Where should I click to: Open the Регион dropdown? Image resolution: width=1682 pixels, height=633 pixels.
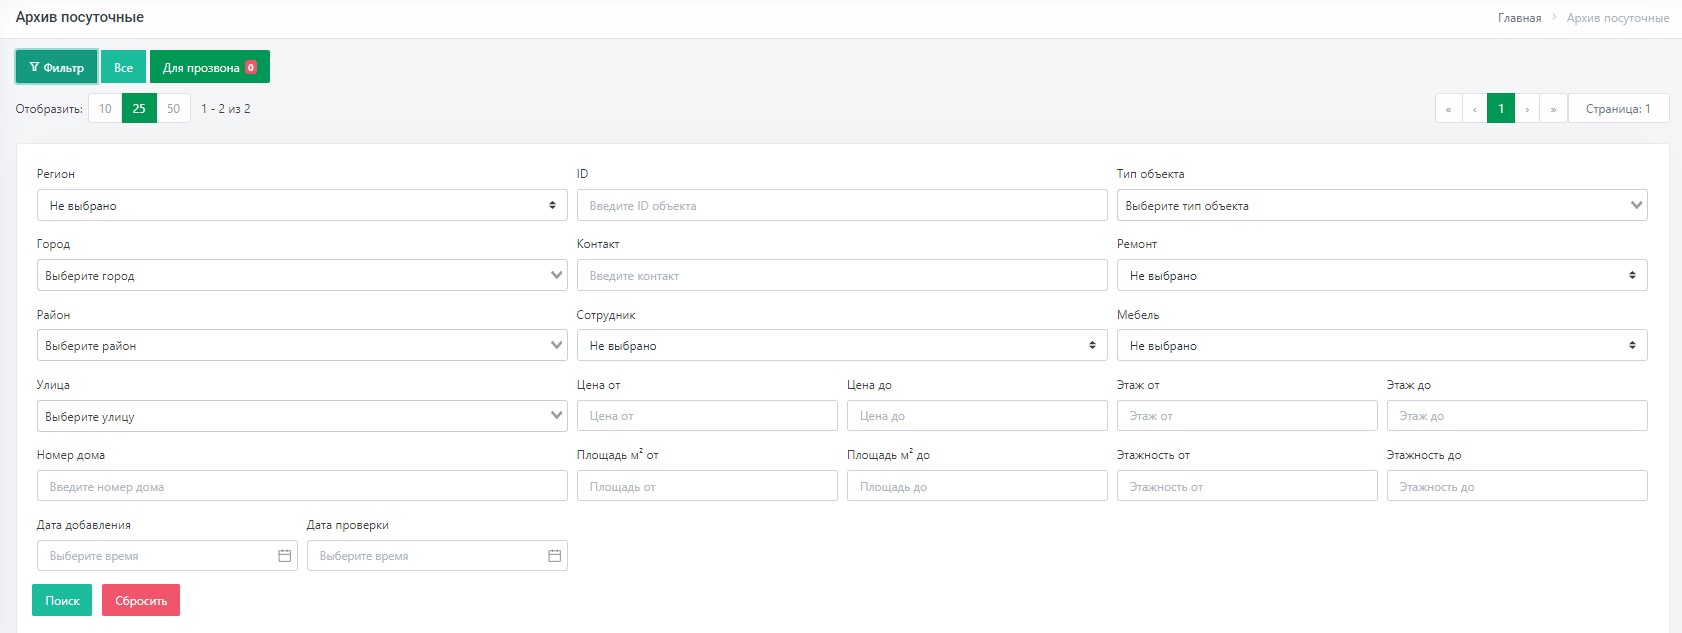pyautogui.click(x=302, y=205)
